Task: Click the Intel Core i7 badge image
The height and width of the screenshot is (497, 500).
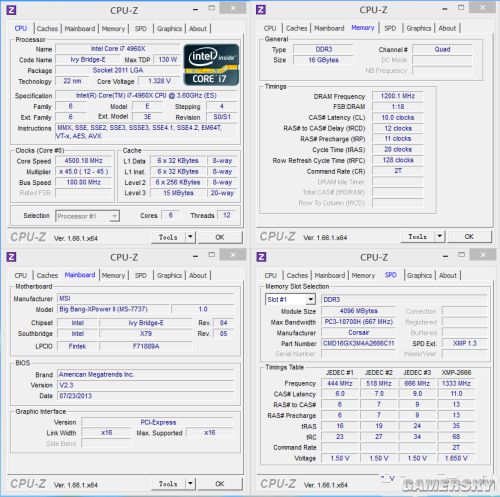Action: point(211,65)
